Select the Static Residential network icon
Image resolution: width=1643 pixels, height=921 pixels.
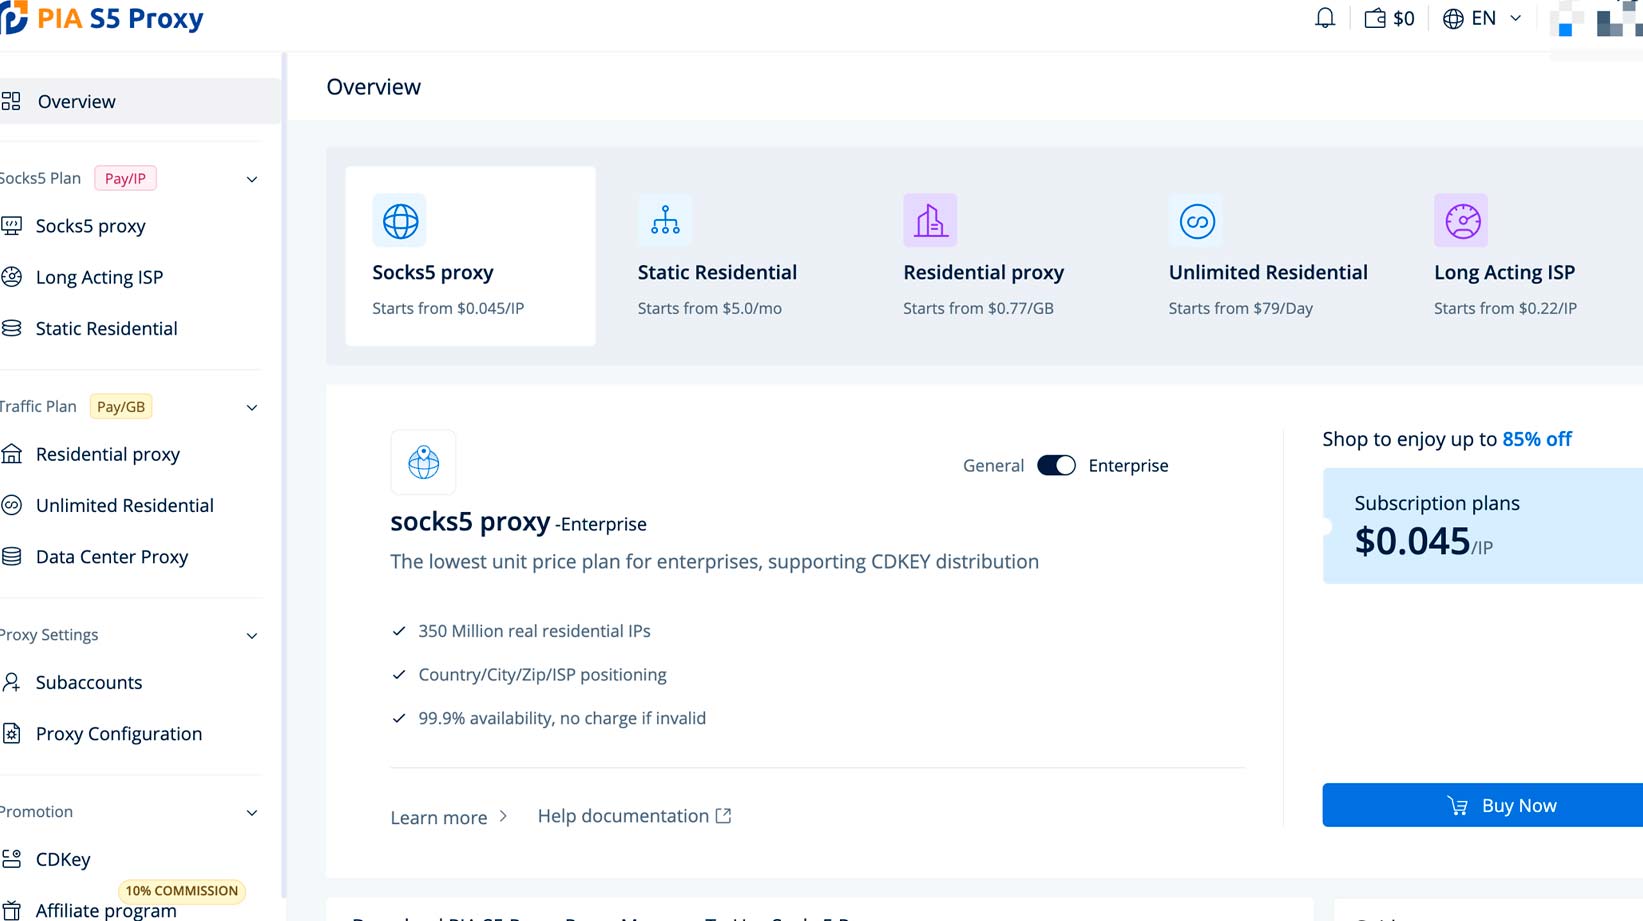(x=665, y=221)
